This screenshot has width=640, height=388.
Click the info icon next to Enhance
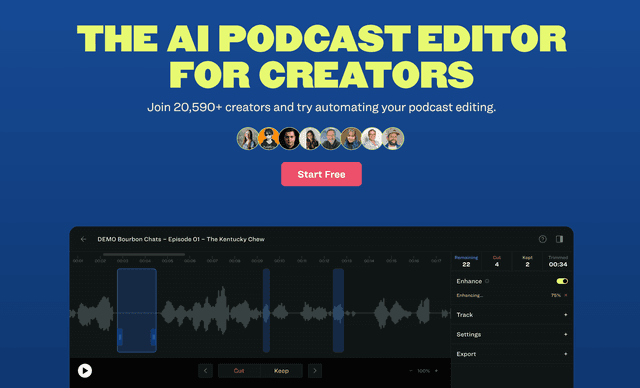tap(487, 281)
